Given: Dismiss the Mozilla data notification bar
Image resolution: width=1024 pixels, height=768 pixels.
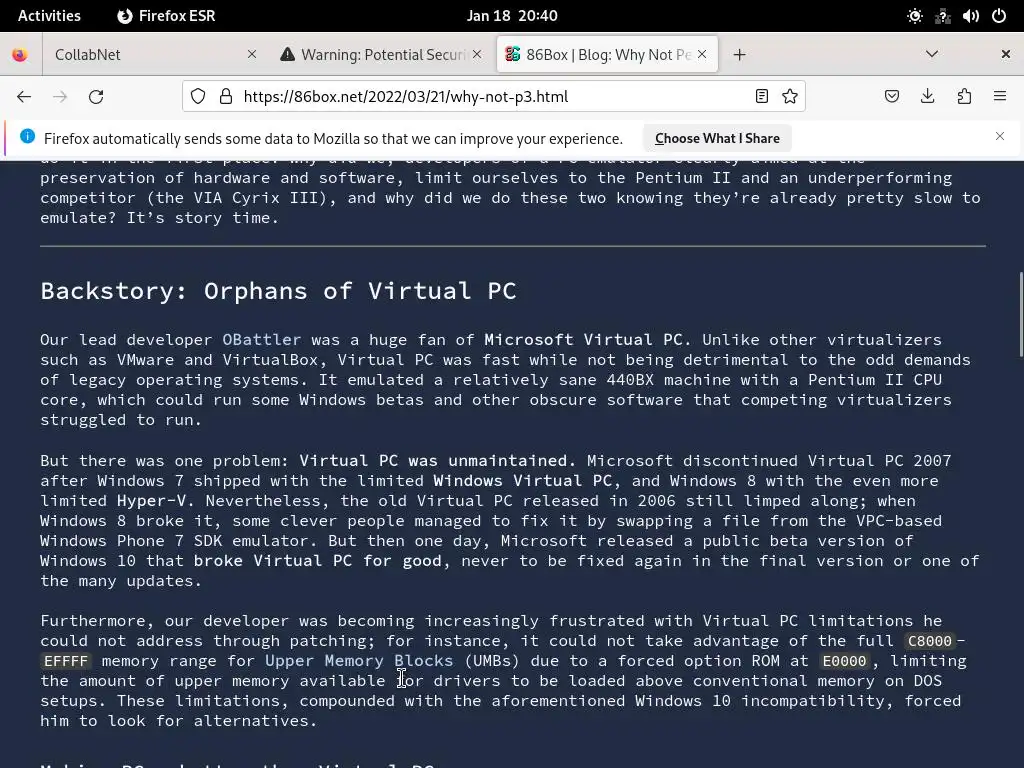Looking at the screenshot, I should (x=1000, y=136).
